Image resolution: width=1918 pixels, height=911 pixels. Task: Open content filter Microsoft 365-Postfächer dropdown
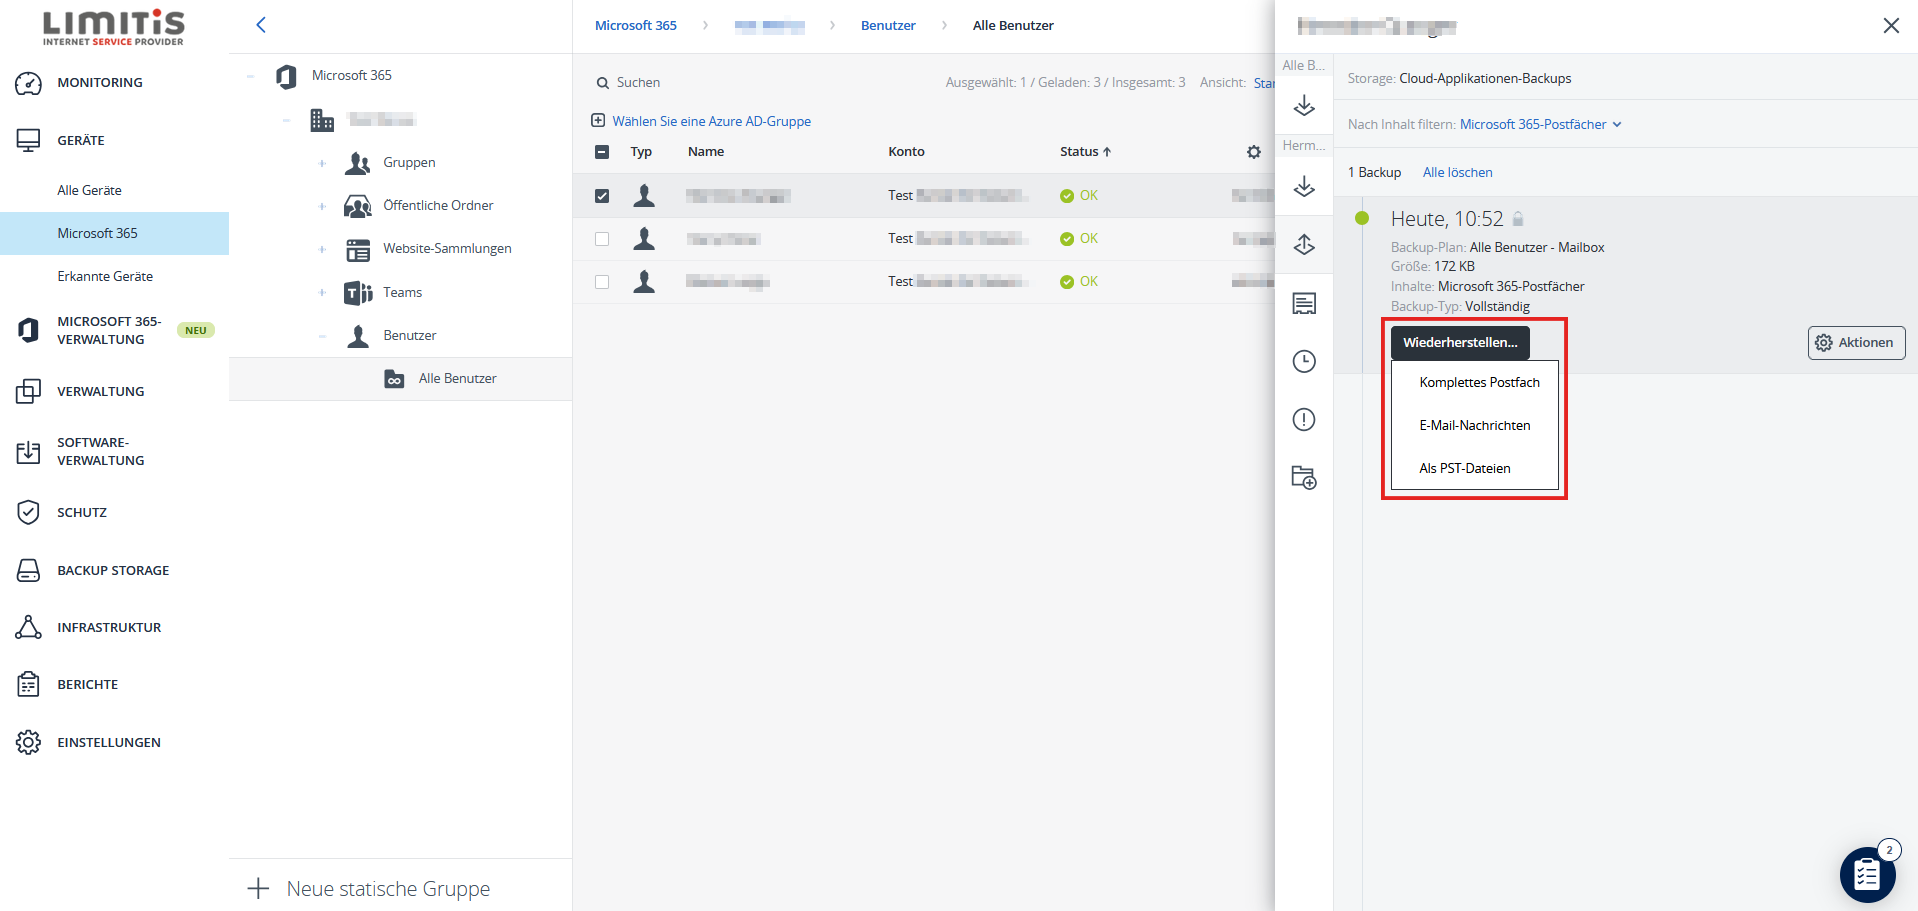tap(1540, 125)
